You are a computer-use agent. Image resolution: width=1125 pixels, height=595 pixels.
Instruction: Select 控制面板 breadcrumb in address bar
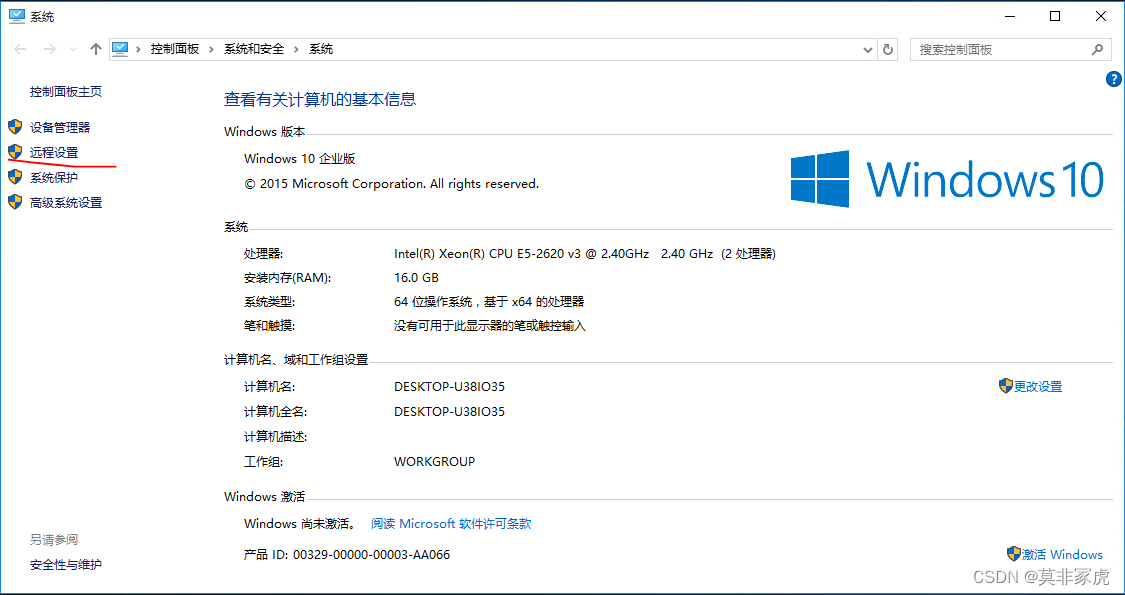pyautogui.click(x=174, y=49)
